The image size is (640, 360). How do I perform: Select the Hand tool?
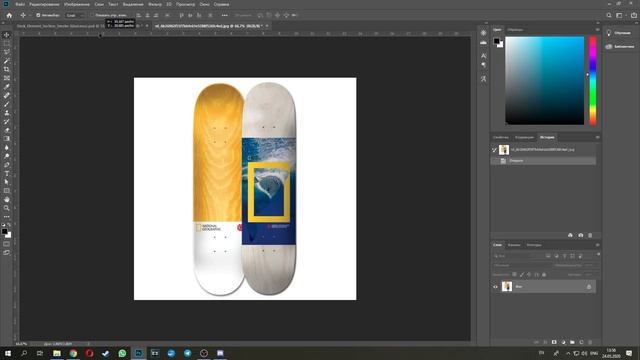(7, 200)
